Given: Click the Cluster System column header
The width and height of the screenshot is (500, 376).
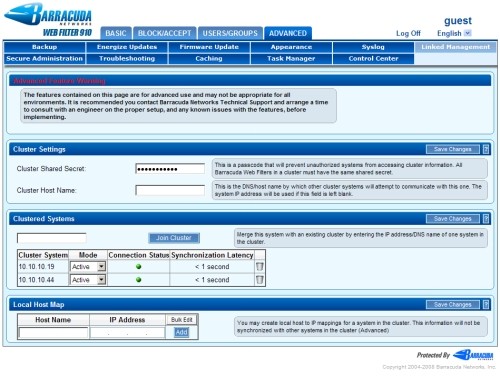Looking at the screenshot, I should tap(43, 255).
